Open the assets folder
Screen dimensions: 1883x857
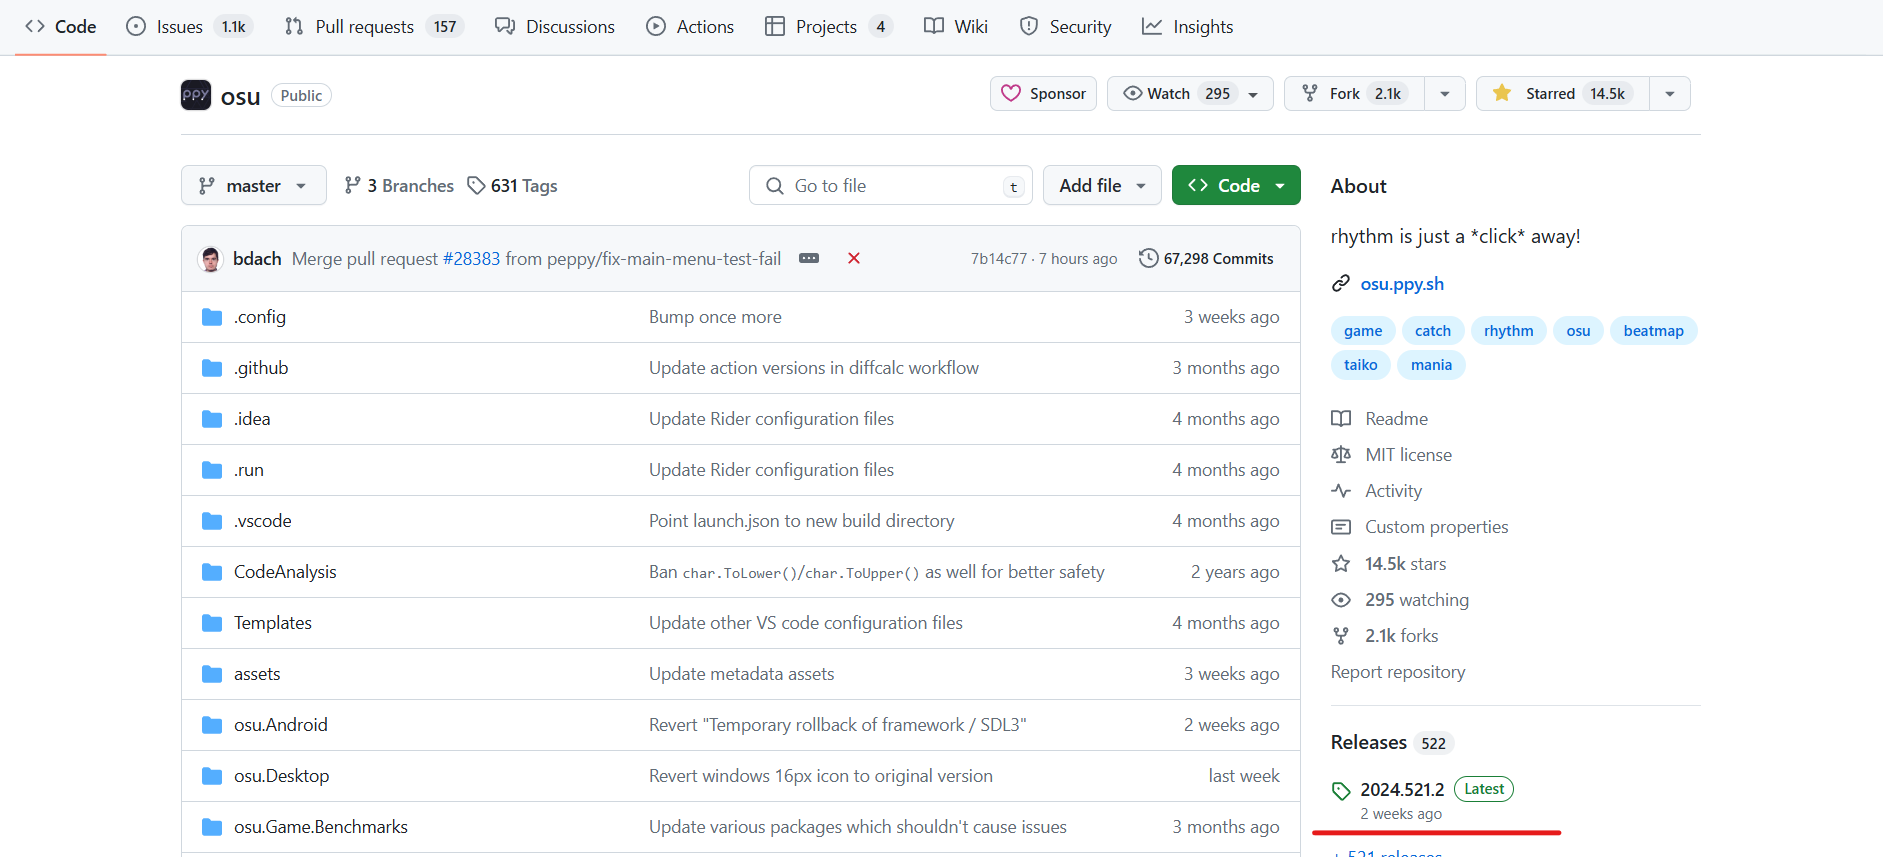tap(257, 674)
